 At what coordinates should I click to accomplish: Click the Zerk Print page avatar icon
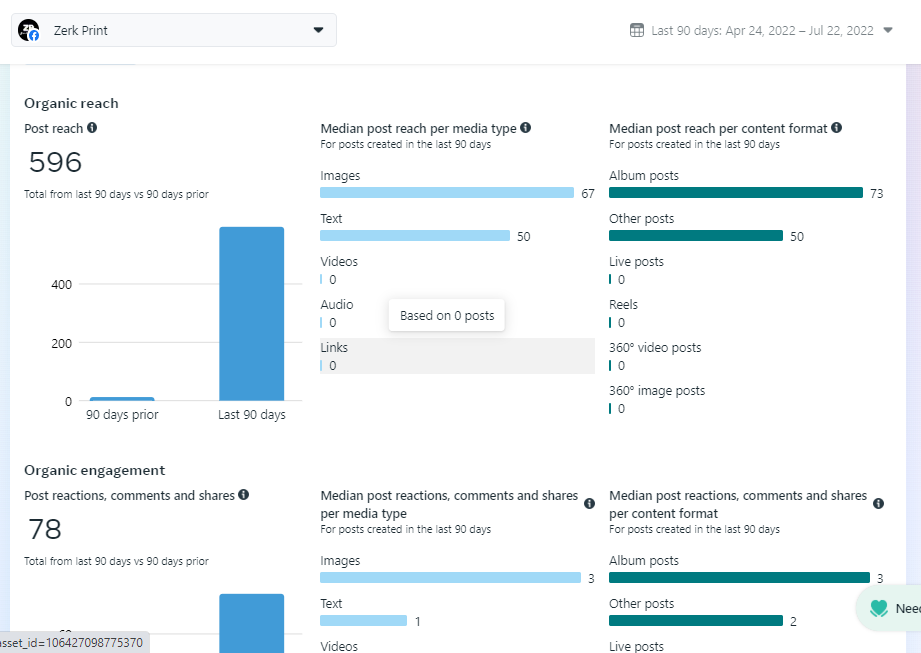29,30
